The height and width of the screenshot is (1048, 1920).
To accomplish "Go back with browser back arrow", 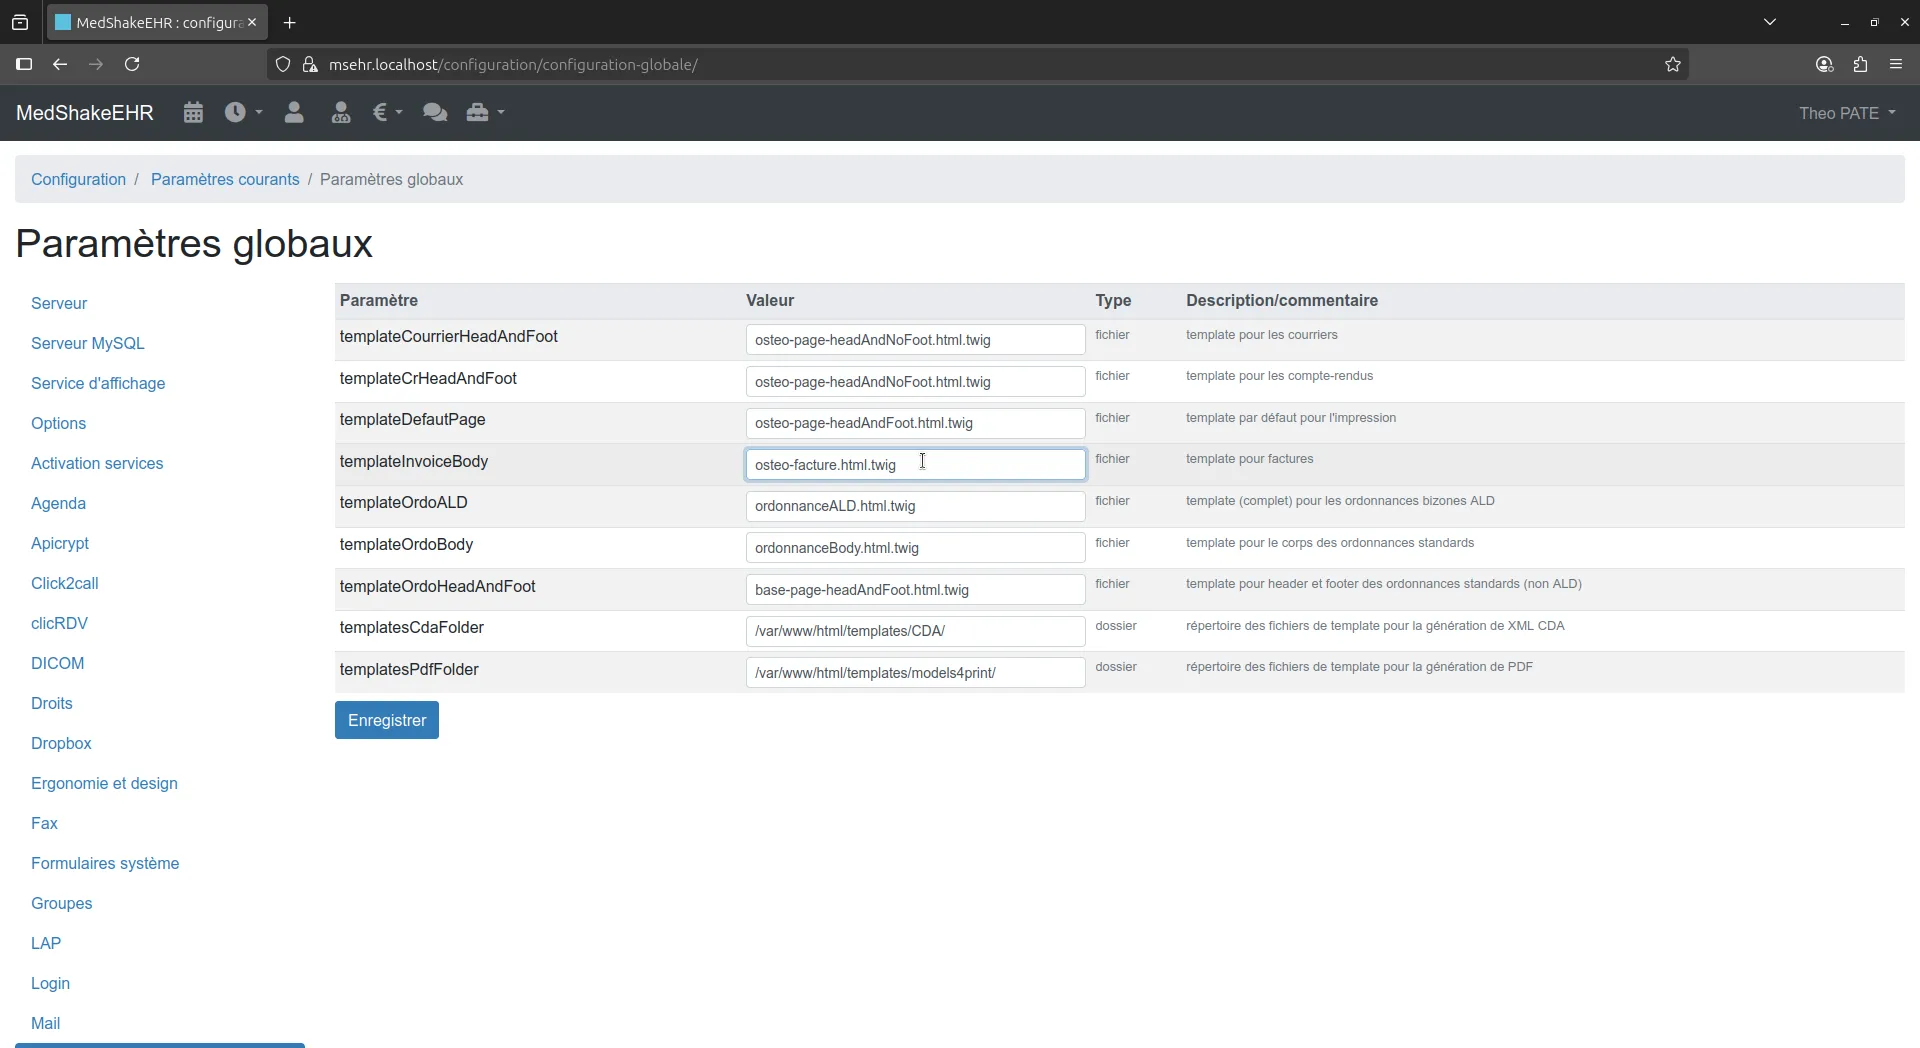I will click(x=60, y=65).
